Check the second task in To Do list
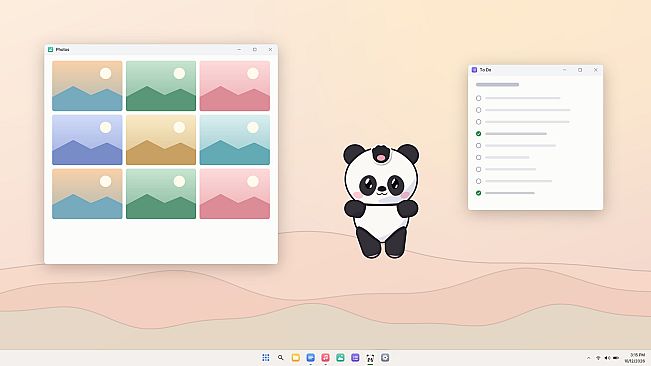The image size is (651, 366). [x=479, y=110]
